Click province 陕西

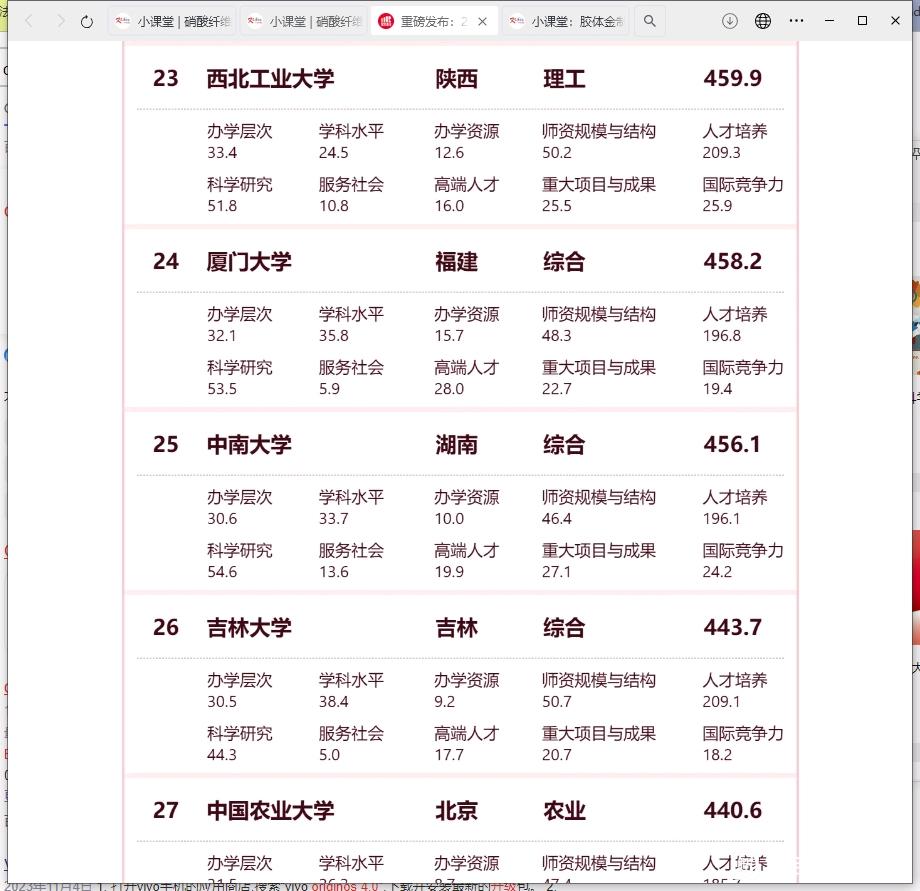[456, 79]
